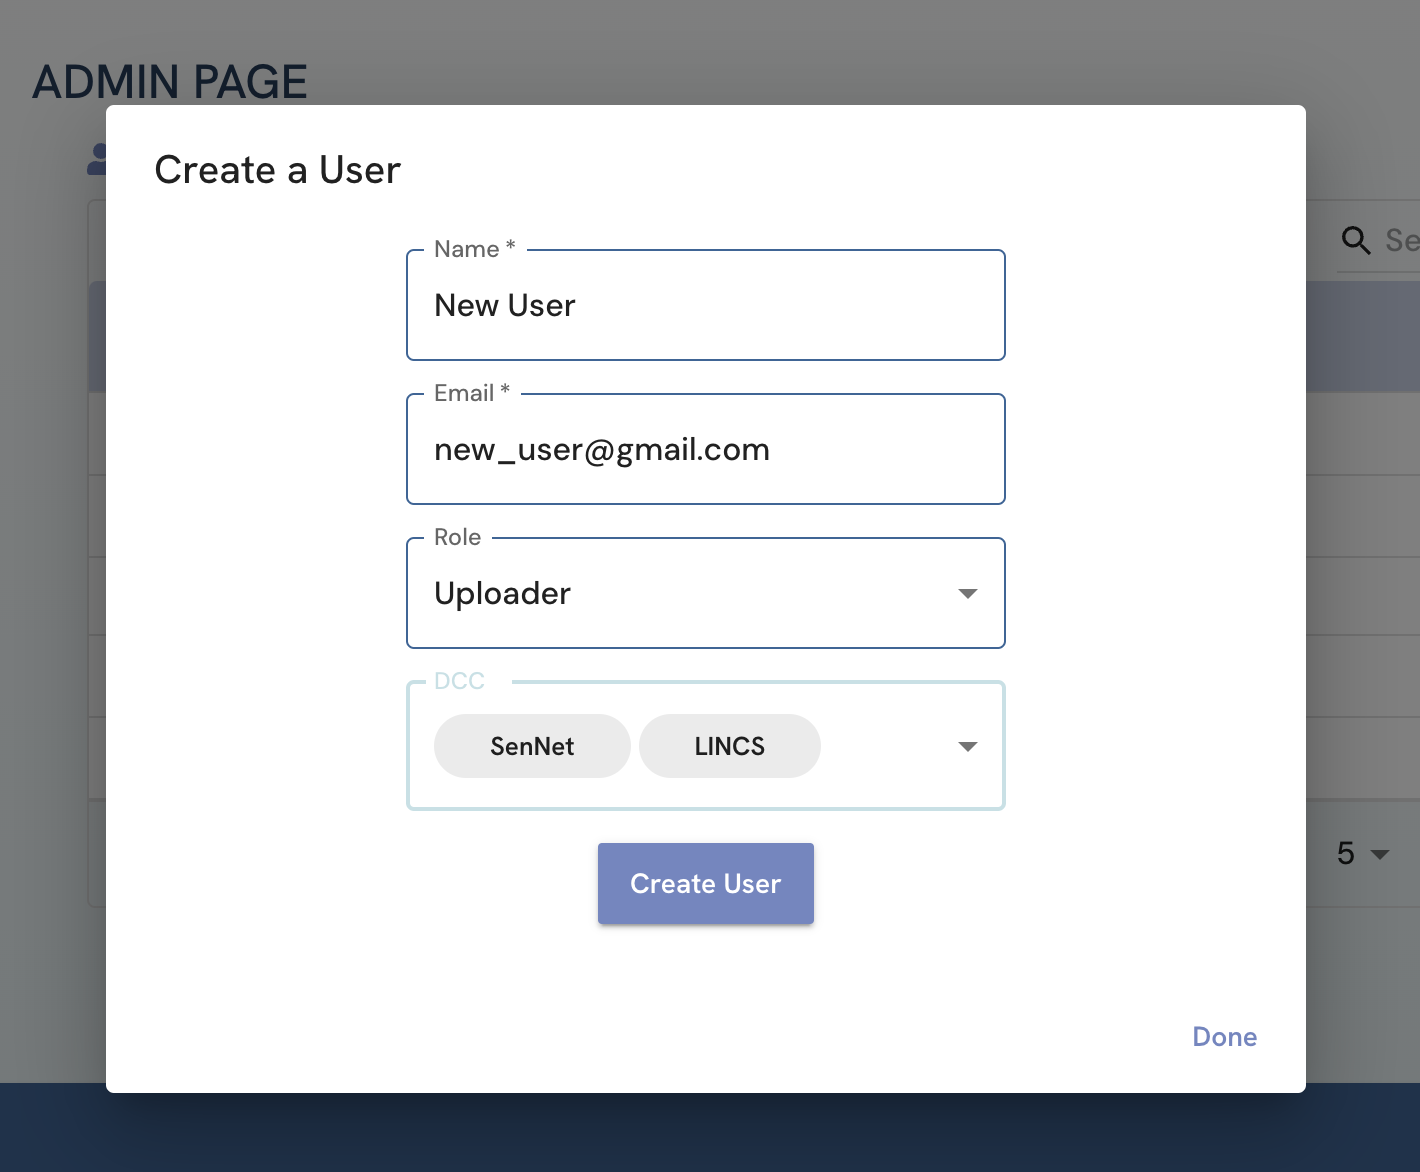1420x1172 pixels.
Task: Click the DCC dropdown arrow icon
Action: click(x=967, y=747)
